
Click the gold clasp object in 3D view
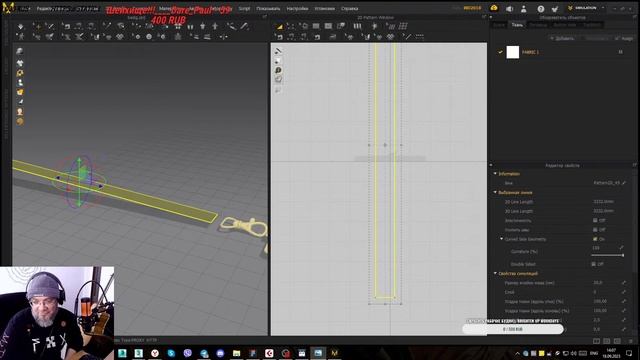pyautogui.click(x=244, y=227)
